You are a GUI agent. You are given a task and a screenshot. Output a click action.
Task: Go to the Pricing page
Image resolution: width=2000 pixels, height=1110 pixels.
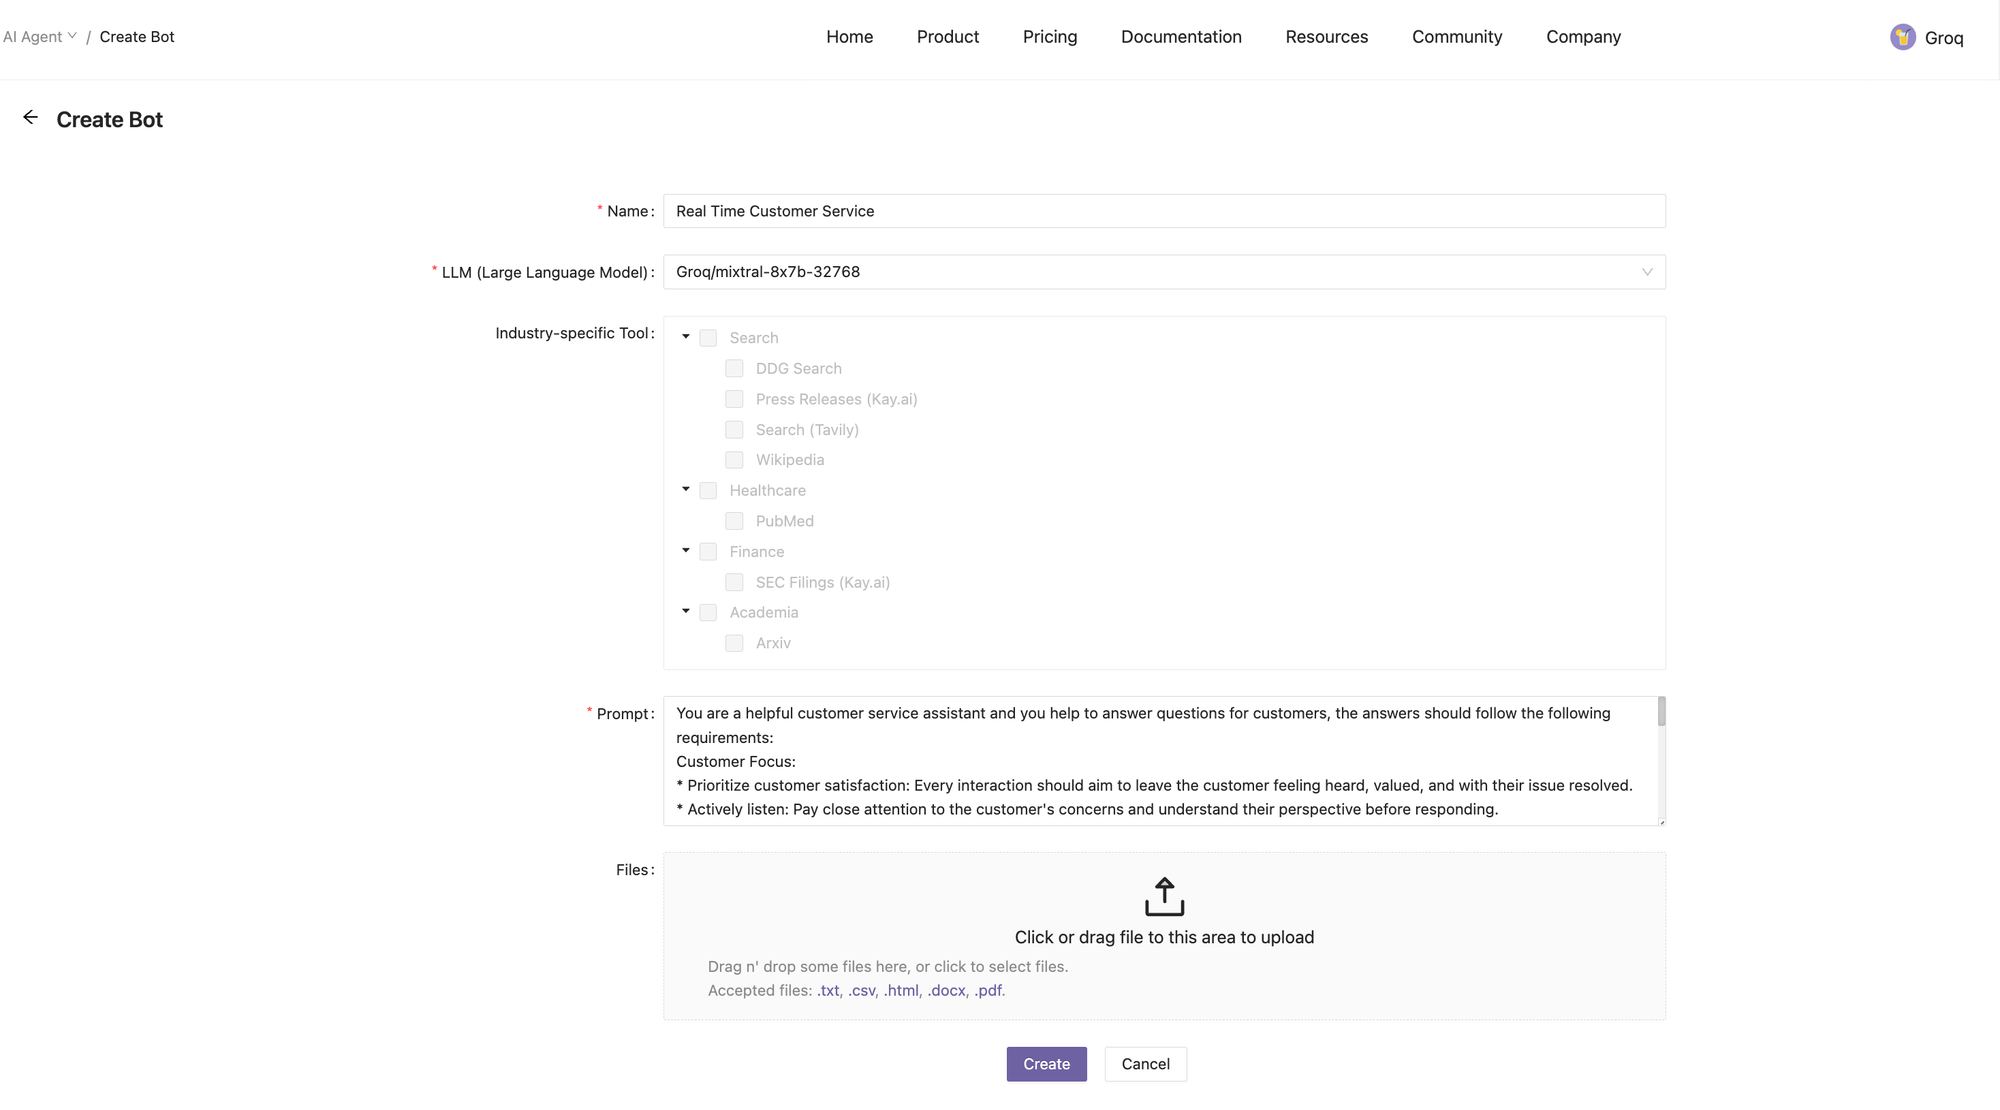tap(1049, 37)
